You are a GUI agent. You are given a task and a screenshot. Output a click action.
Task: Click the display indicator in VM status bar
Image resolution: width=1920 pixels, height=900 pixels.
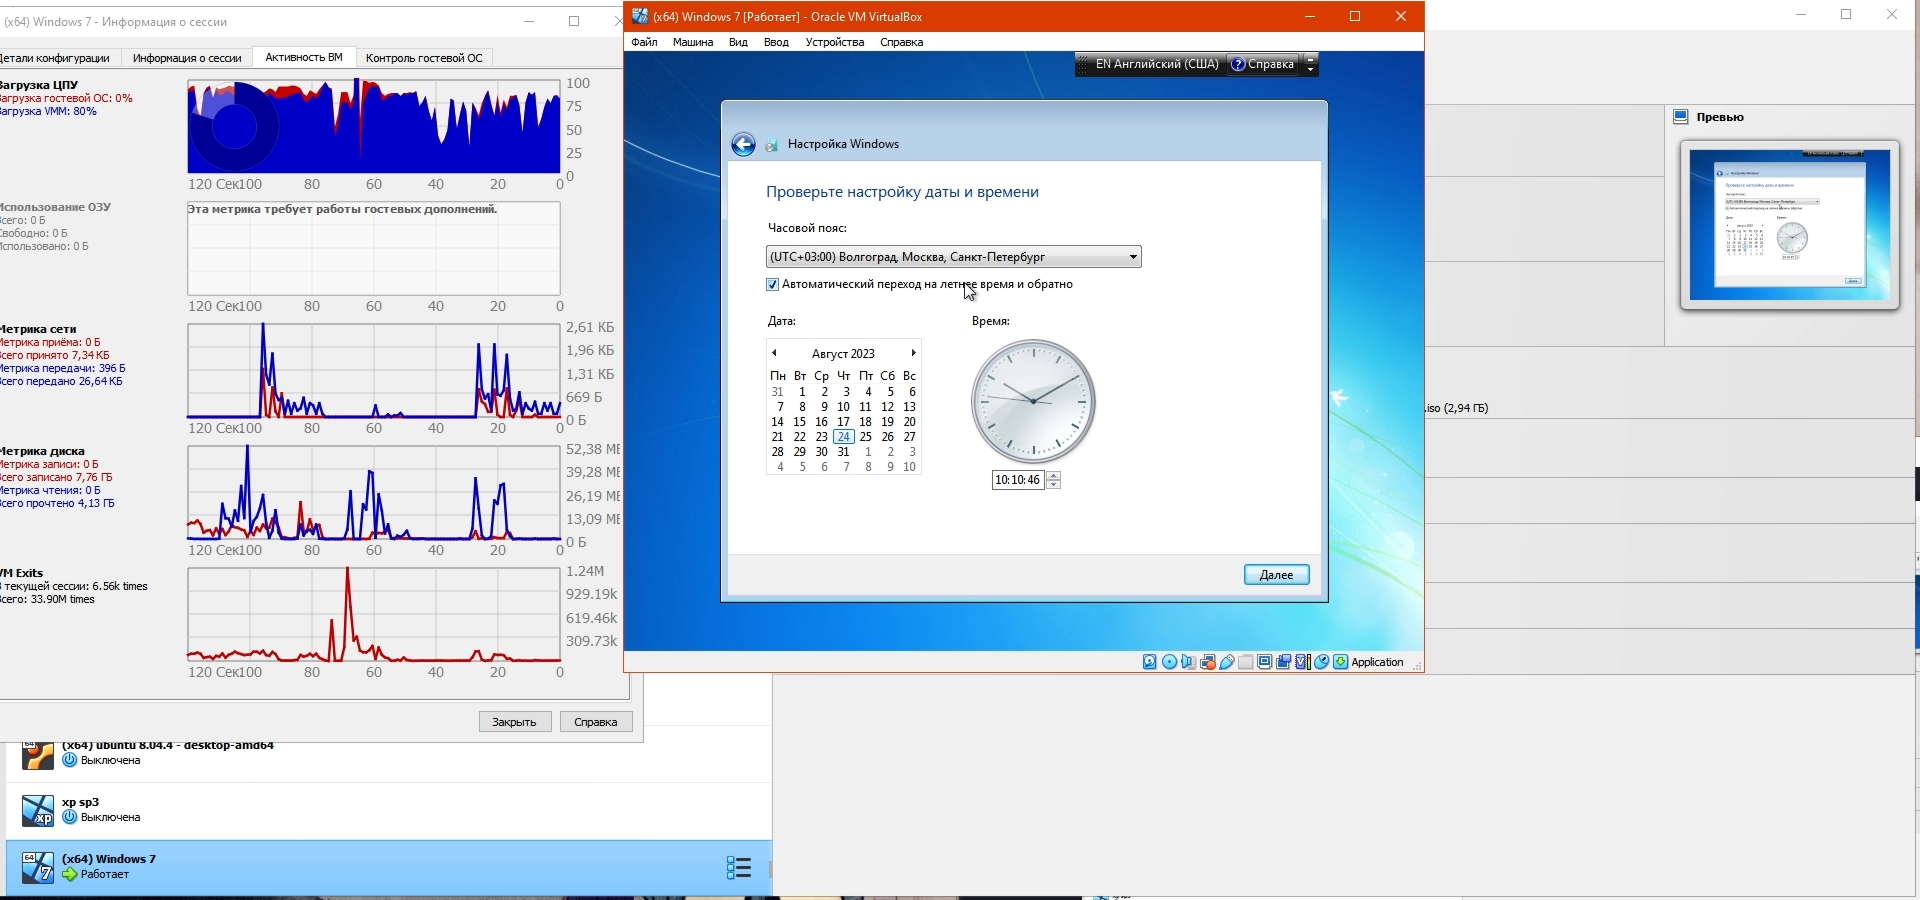point(1264,662)
